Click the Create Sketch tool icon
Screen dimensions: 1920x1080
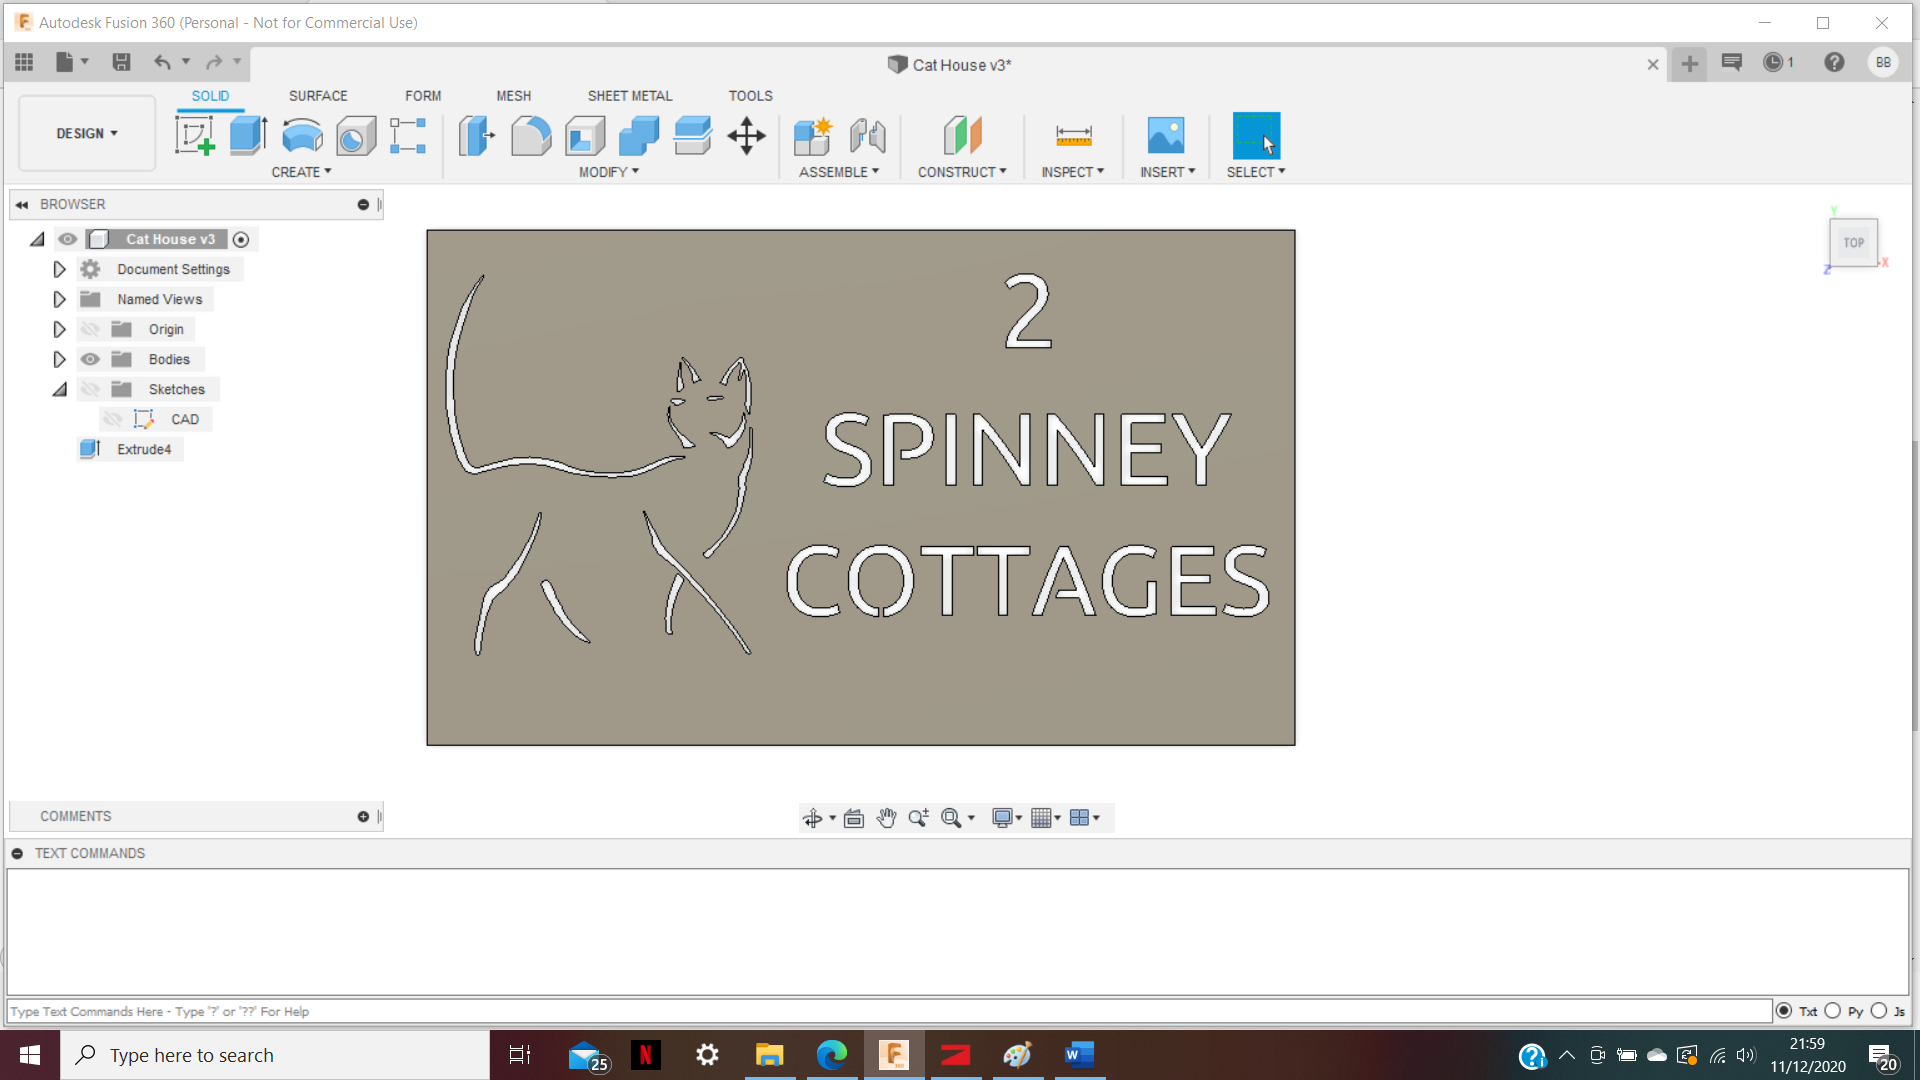194,135
